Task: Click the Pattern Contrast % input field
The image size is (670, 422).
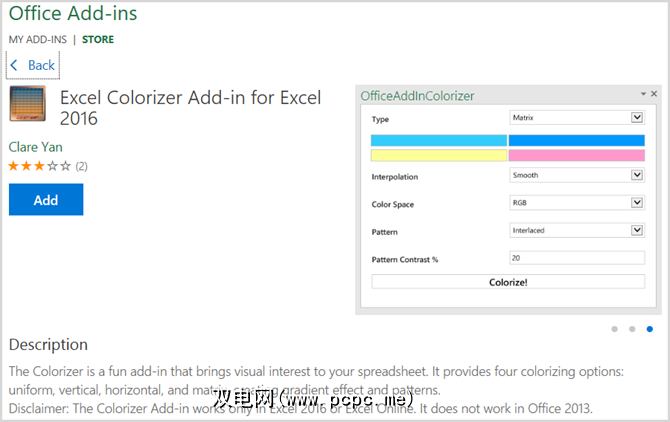Action: 577,258
